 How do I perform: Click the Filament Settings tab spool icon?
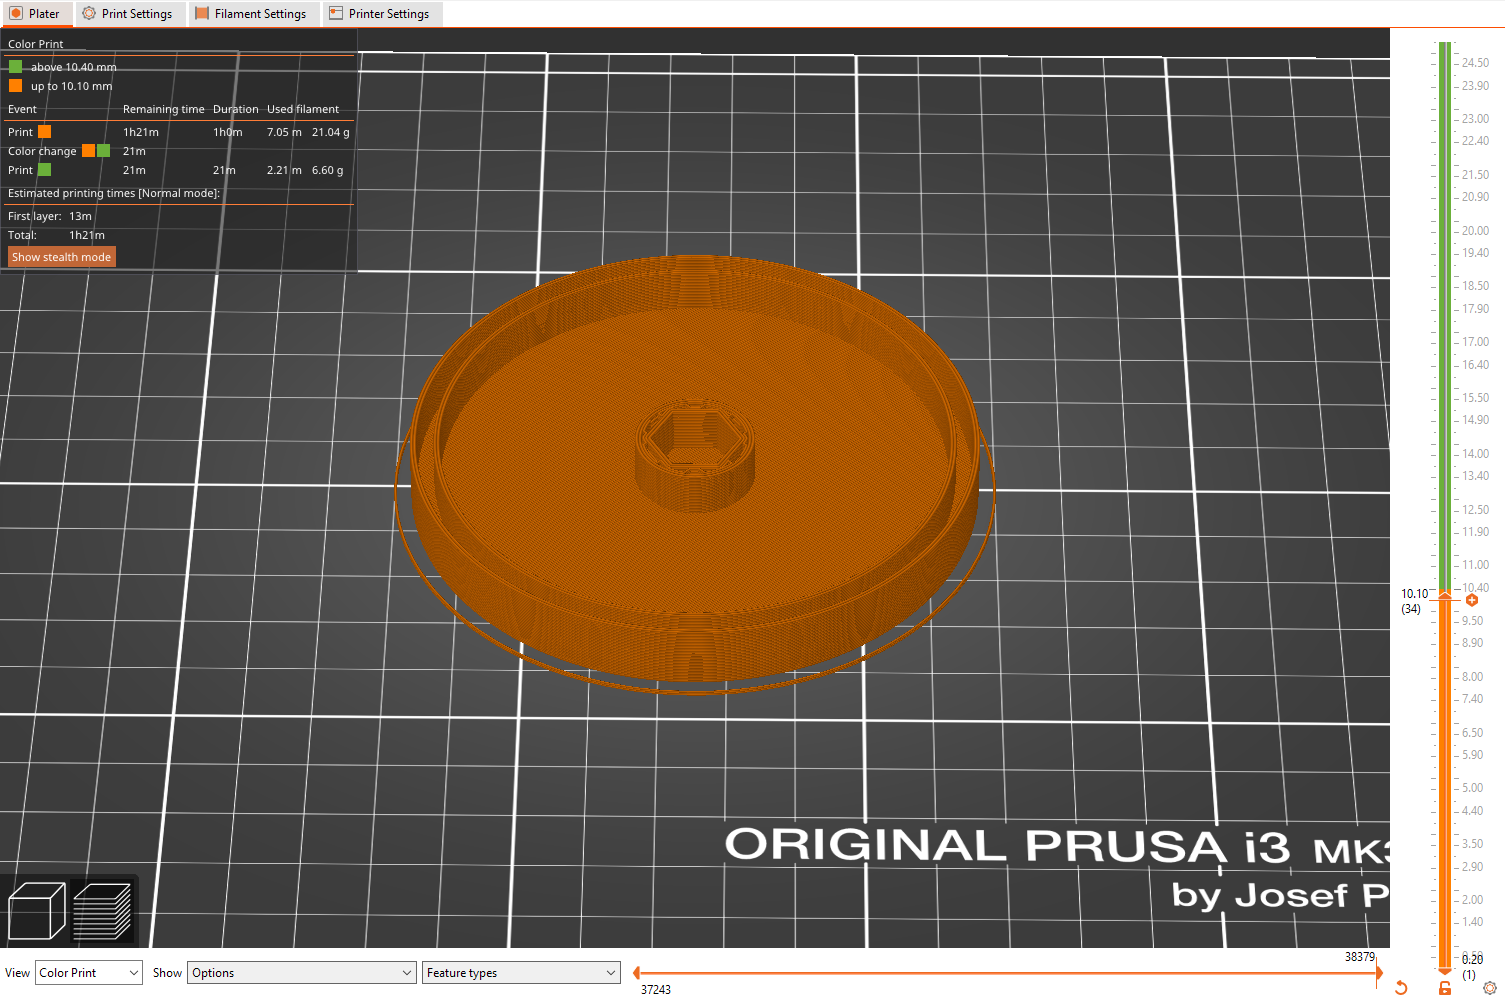202,14
